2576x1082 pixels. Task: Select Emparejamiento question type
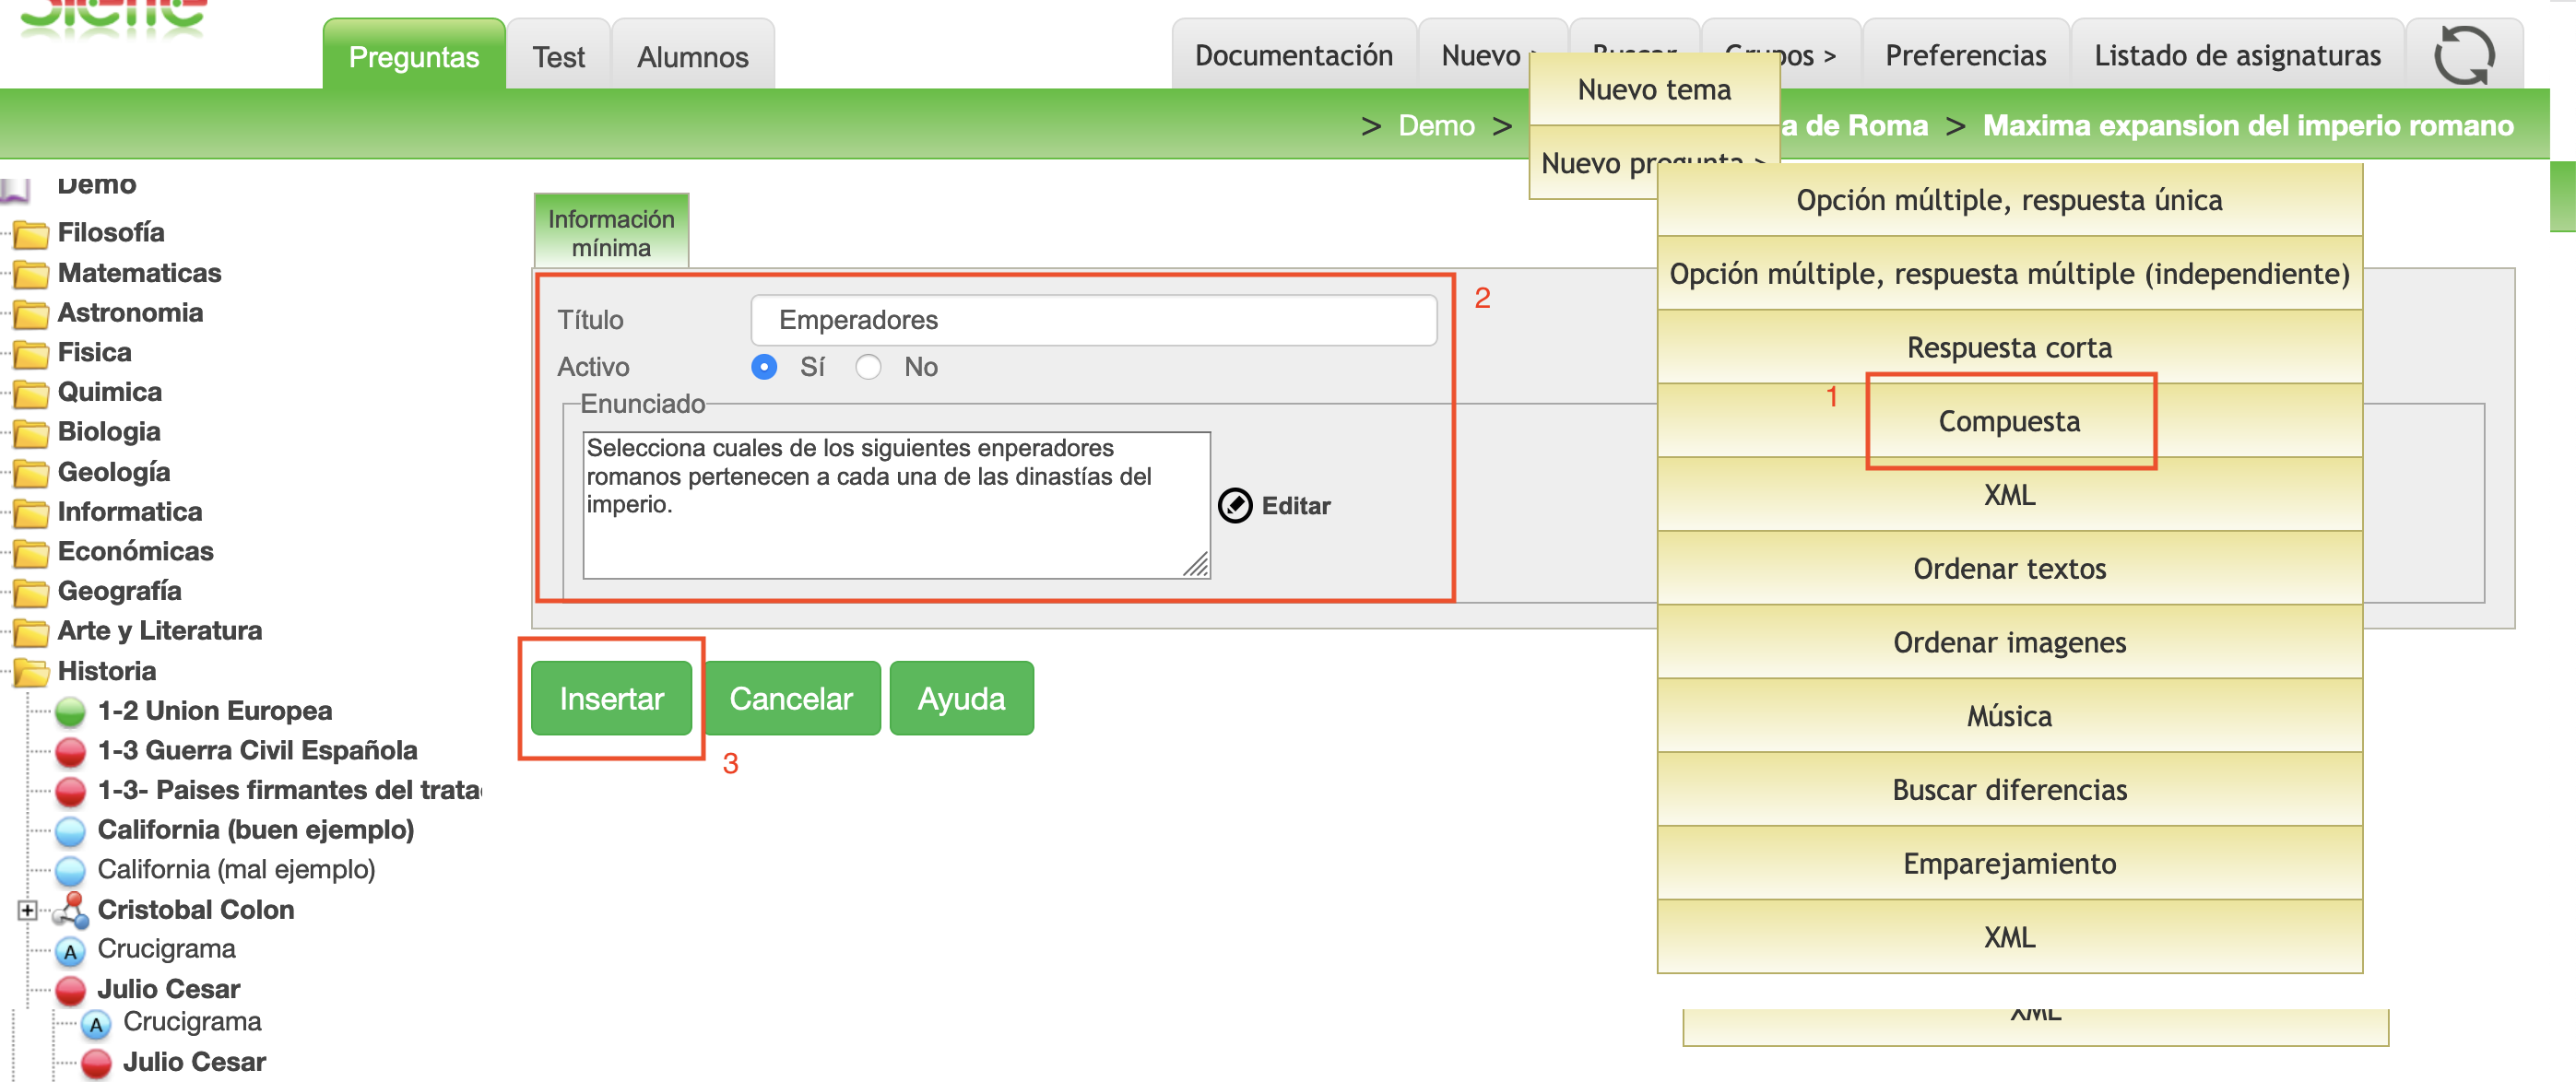pyautogui.click(x=2008, y=863)
